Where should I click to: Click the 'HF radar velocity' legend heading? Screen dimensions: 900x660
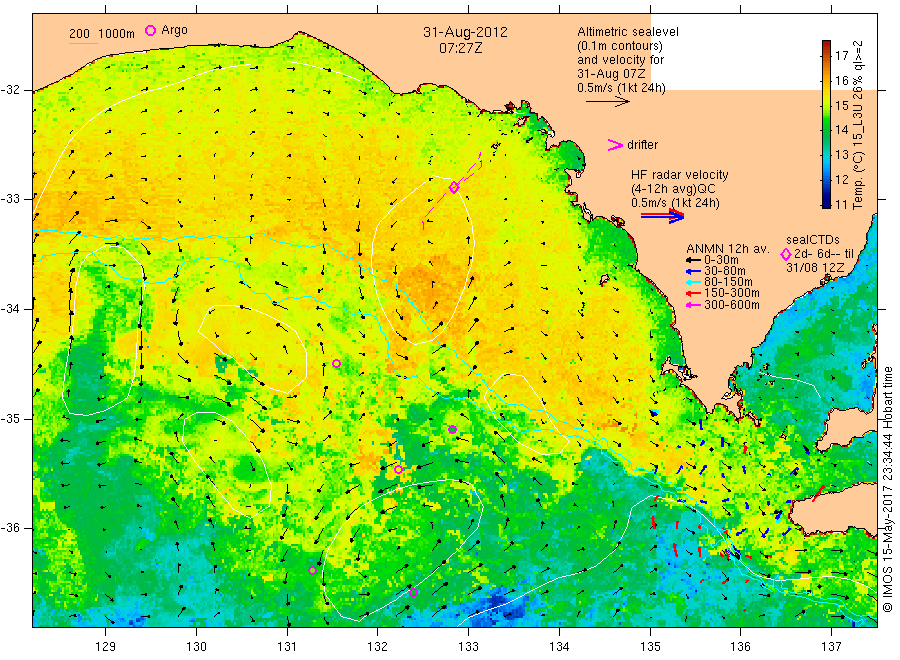pyautogui.click(x=680, y=175)
